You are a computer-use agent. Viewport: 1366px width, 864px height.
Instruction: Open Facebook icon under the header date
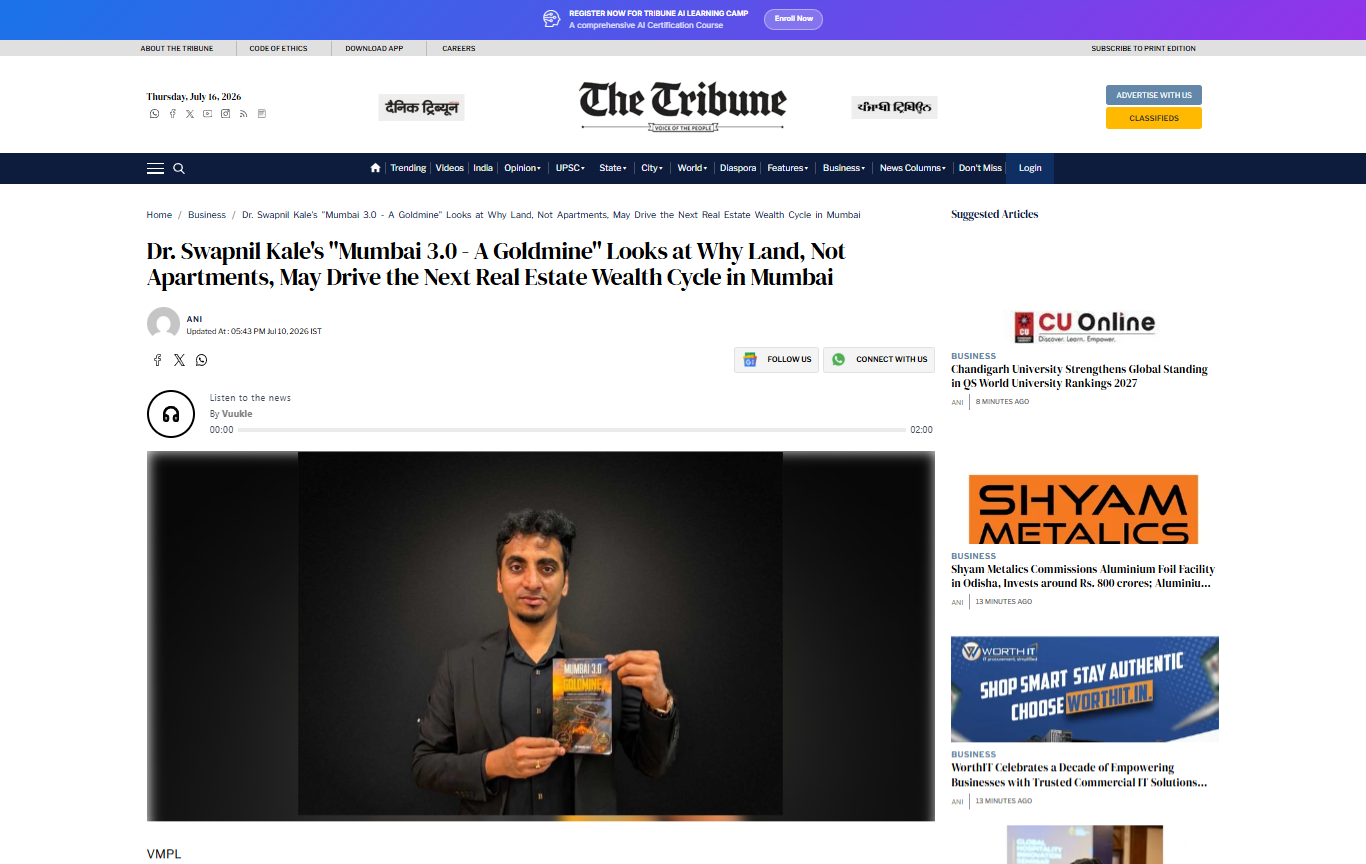point(172,114)
